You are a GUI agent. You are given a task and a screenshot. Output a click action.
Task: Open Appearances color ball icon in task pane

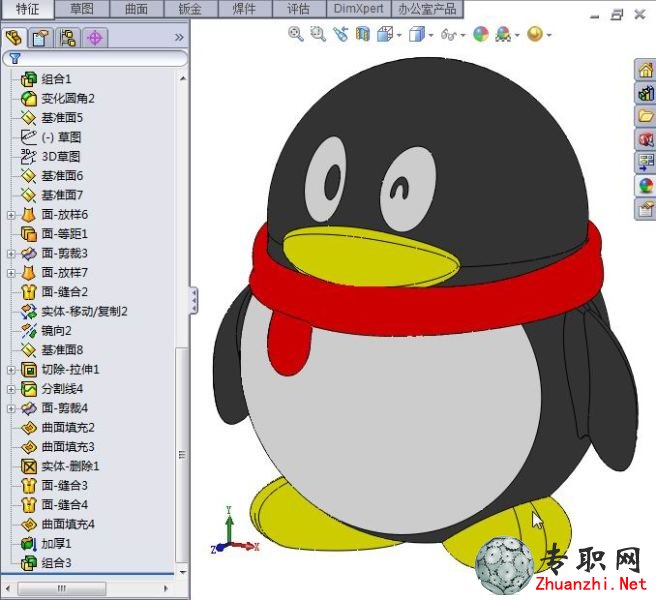tap(646, 185)
